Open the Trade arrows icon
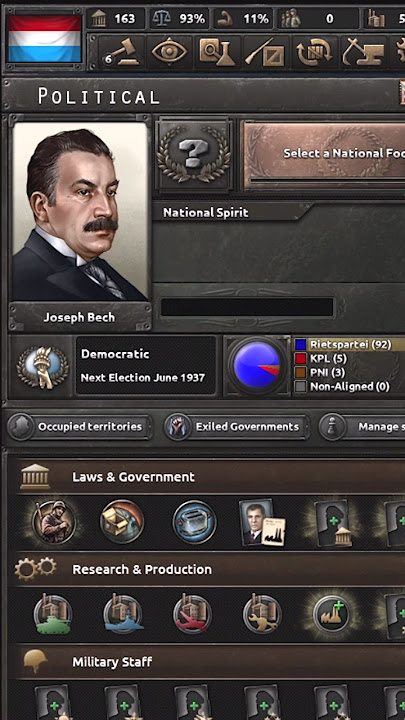Image resolution: width=405 pixels, height=720 pixels. tap(314, 51)
